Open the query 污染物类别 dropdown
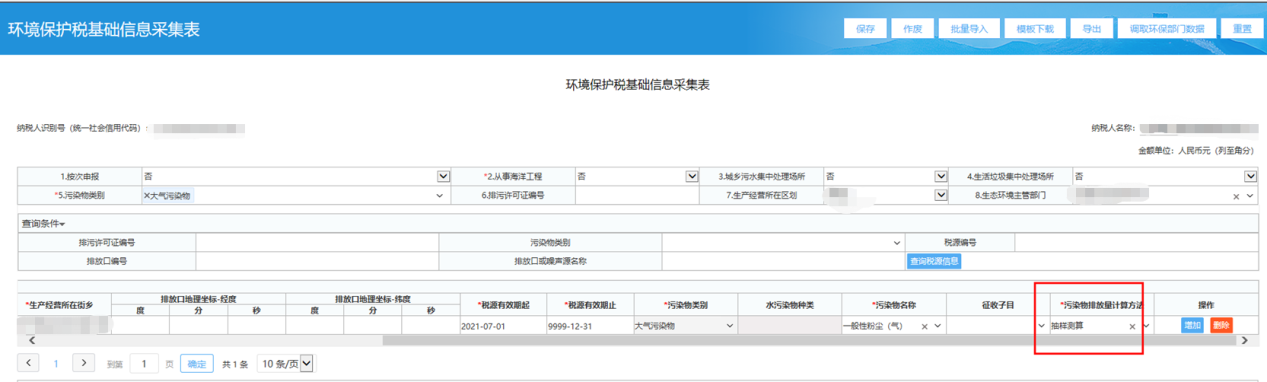Image resolution: width=1267 pixels, height=382 pixels. pyautogui.click(x=783, y=242)
